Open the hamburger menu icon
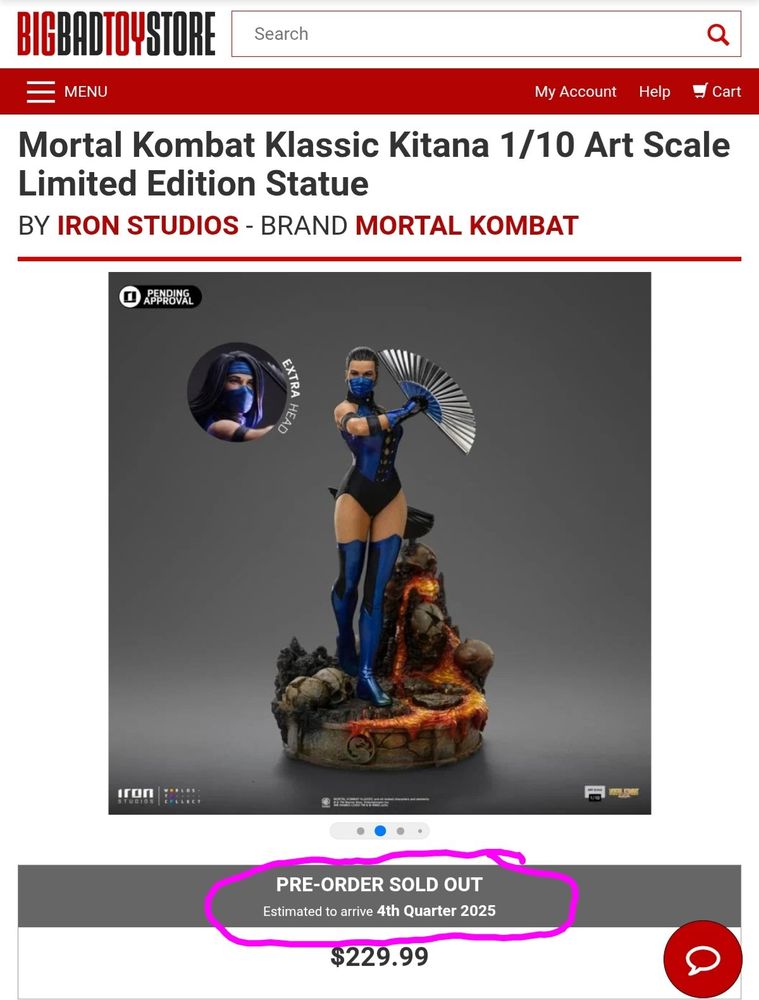This screenshot has width=759, height=1000. pyautogui.click(x=41, y=92)
